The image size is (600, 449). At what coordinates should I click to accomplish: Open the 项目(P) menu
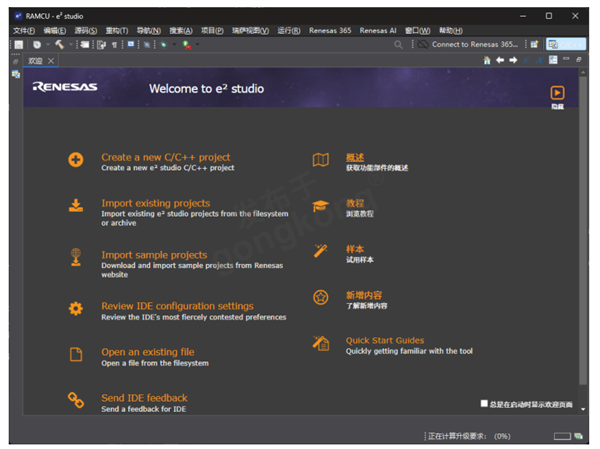point(212,31)
